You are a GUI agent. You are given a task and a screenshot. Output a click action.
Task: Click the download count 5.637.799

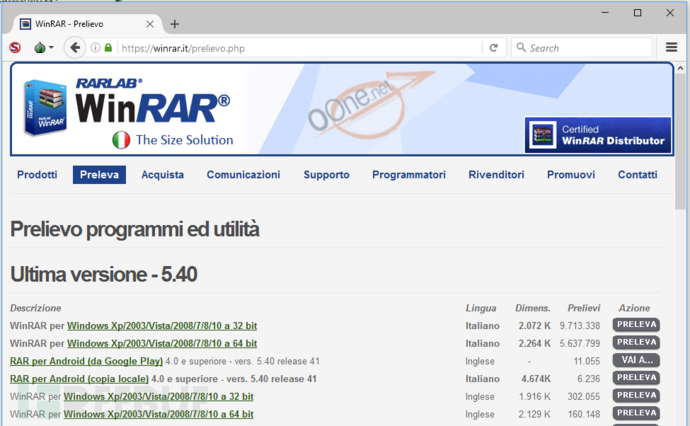tap(580, 344)
